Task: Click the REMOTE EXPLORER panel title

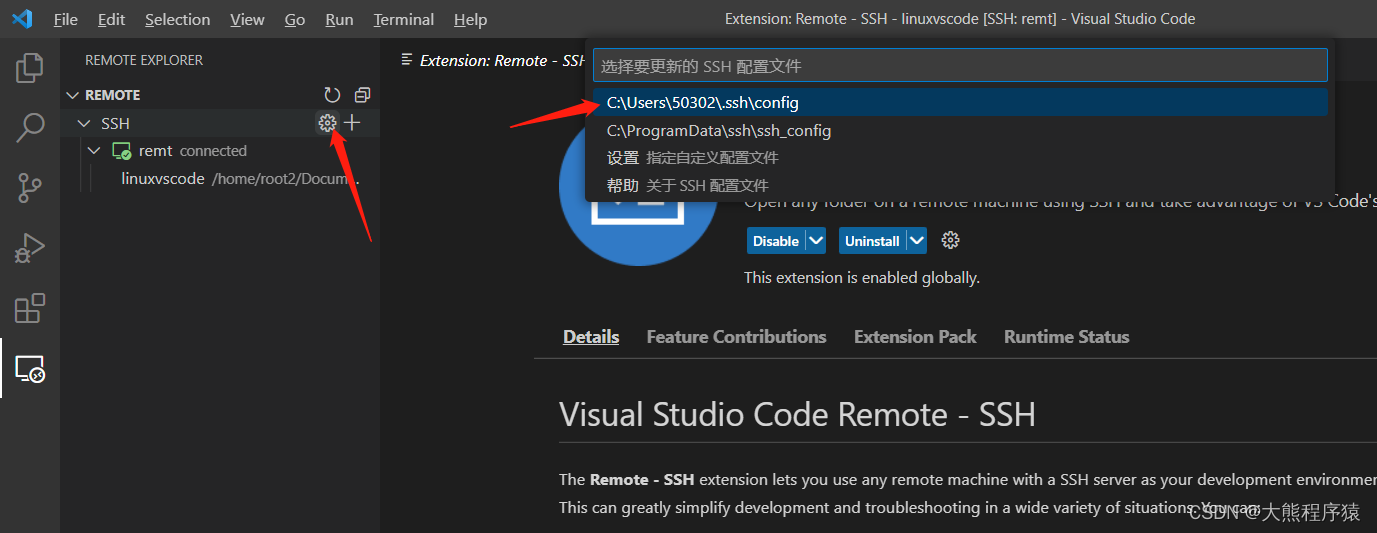Action: coord(144,60)
